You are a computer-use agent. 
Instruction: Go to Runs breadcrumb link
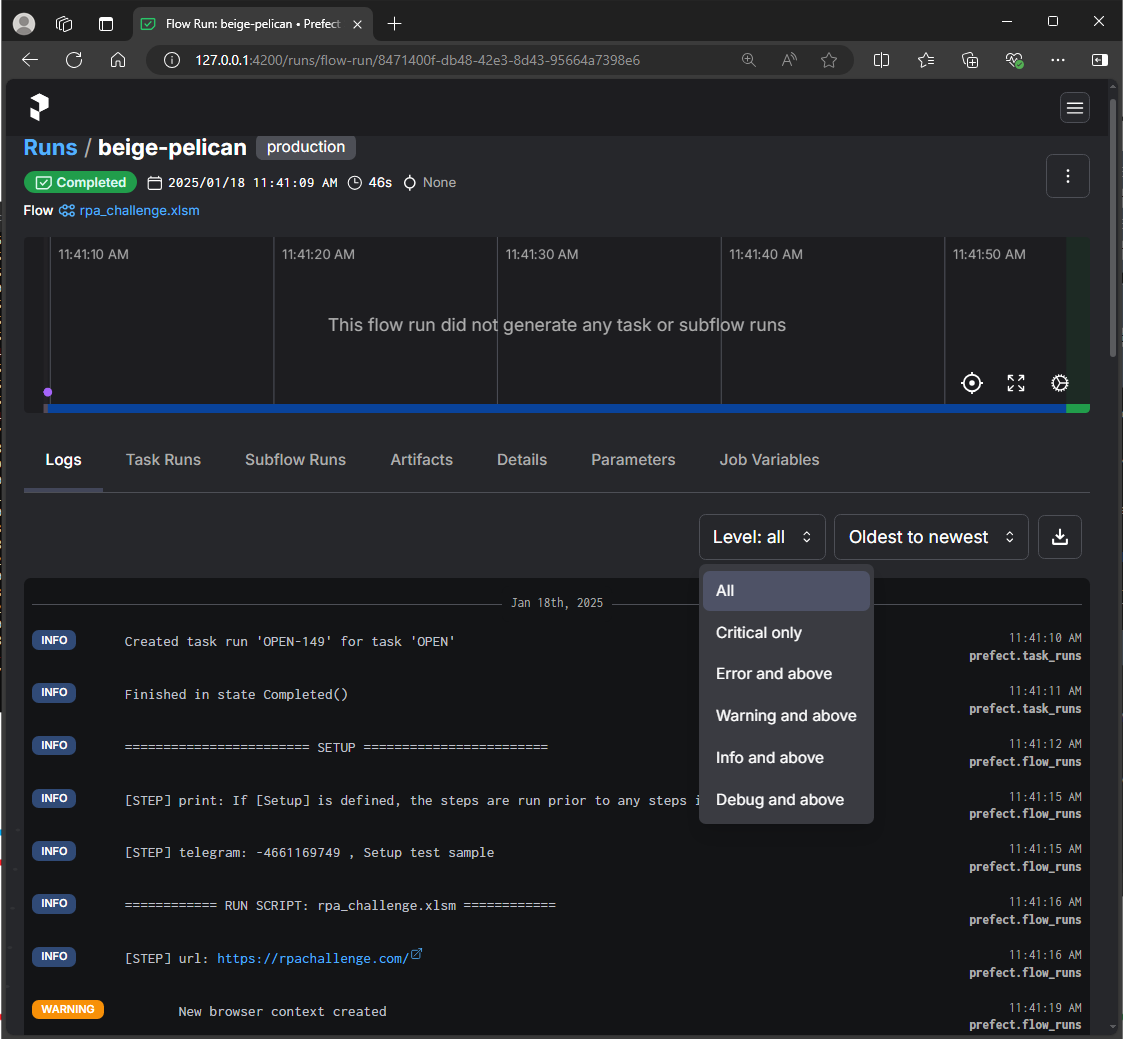tap(50, 148)
